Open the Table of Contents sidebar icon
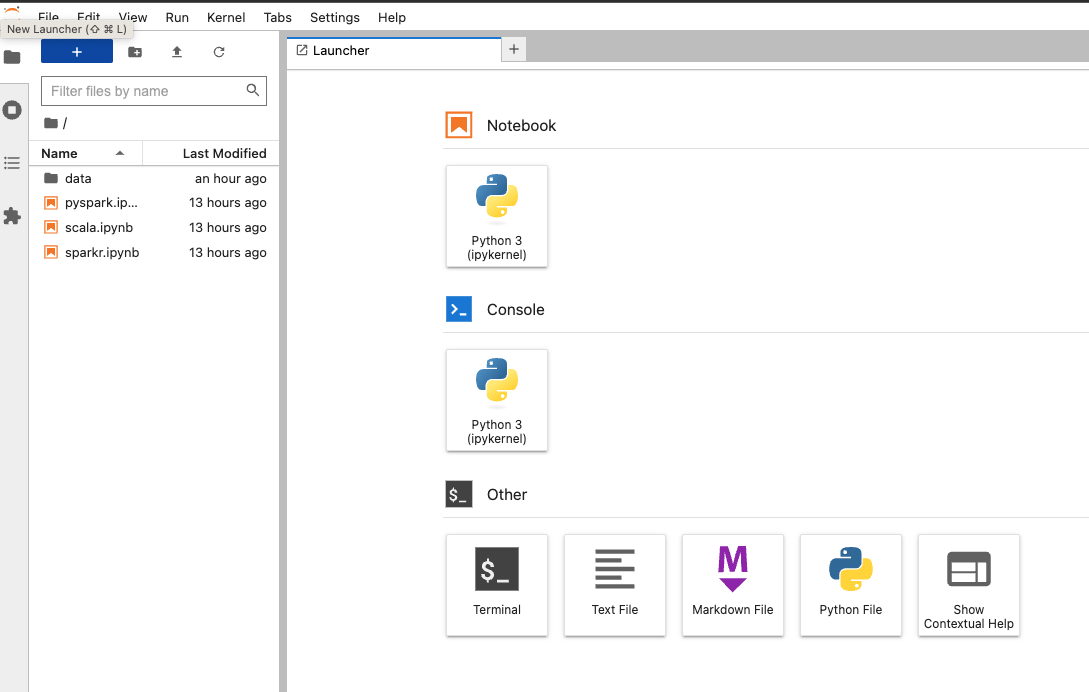The height and width of the screenshot is (692, 1089). point(13,163)
